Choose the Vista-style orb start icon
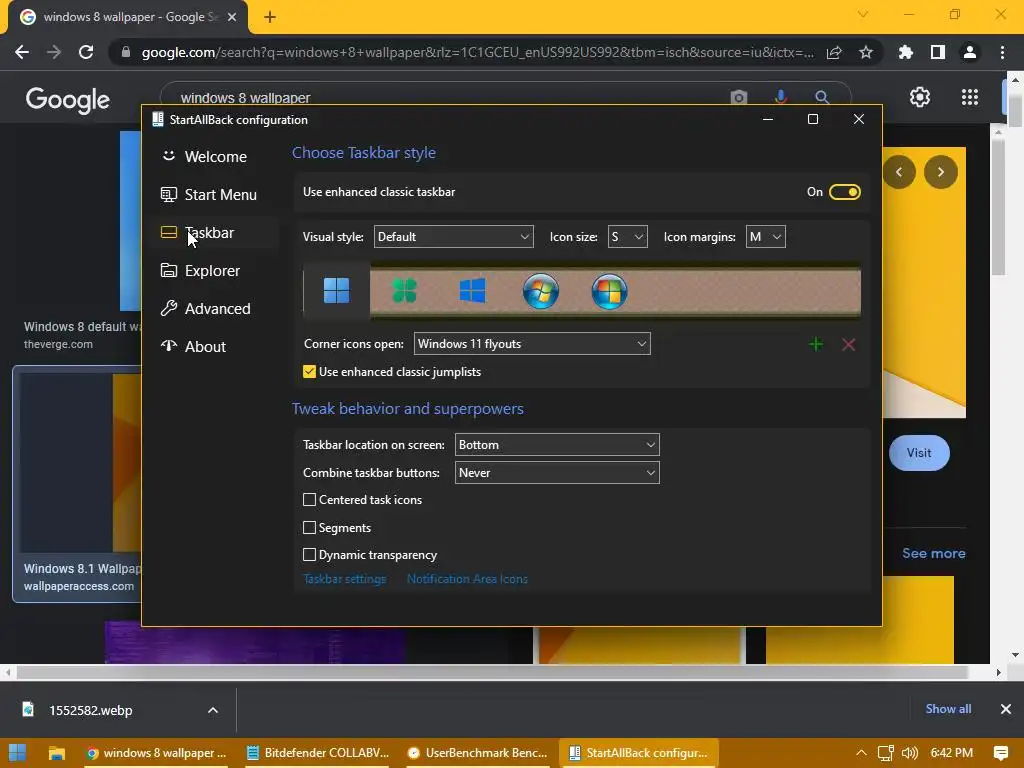Image resolution: width=1024 pixels, height=768 pixels. (609, 291)
